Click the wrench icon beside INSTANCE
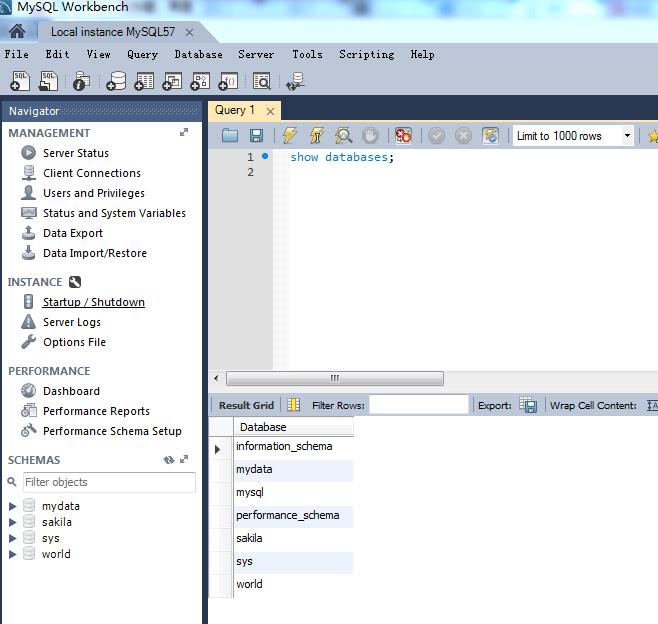Image resolution: width=658 pixels, height=624 pixels. (x=75, y=282)
